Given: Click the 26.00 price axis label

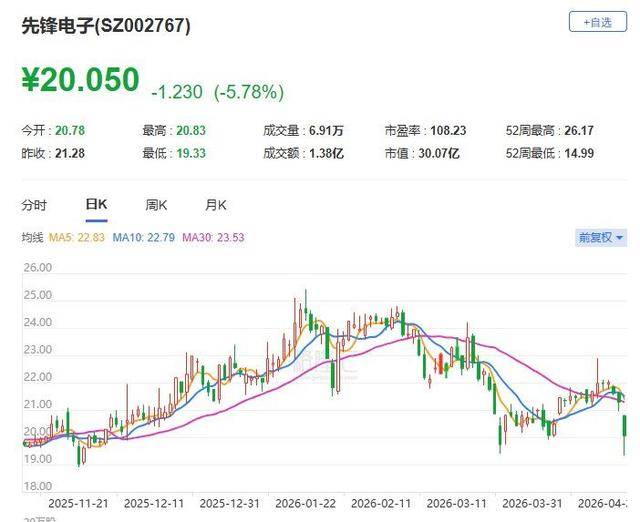Looking at the screenshot, I should (x=38, y=268).
